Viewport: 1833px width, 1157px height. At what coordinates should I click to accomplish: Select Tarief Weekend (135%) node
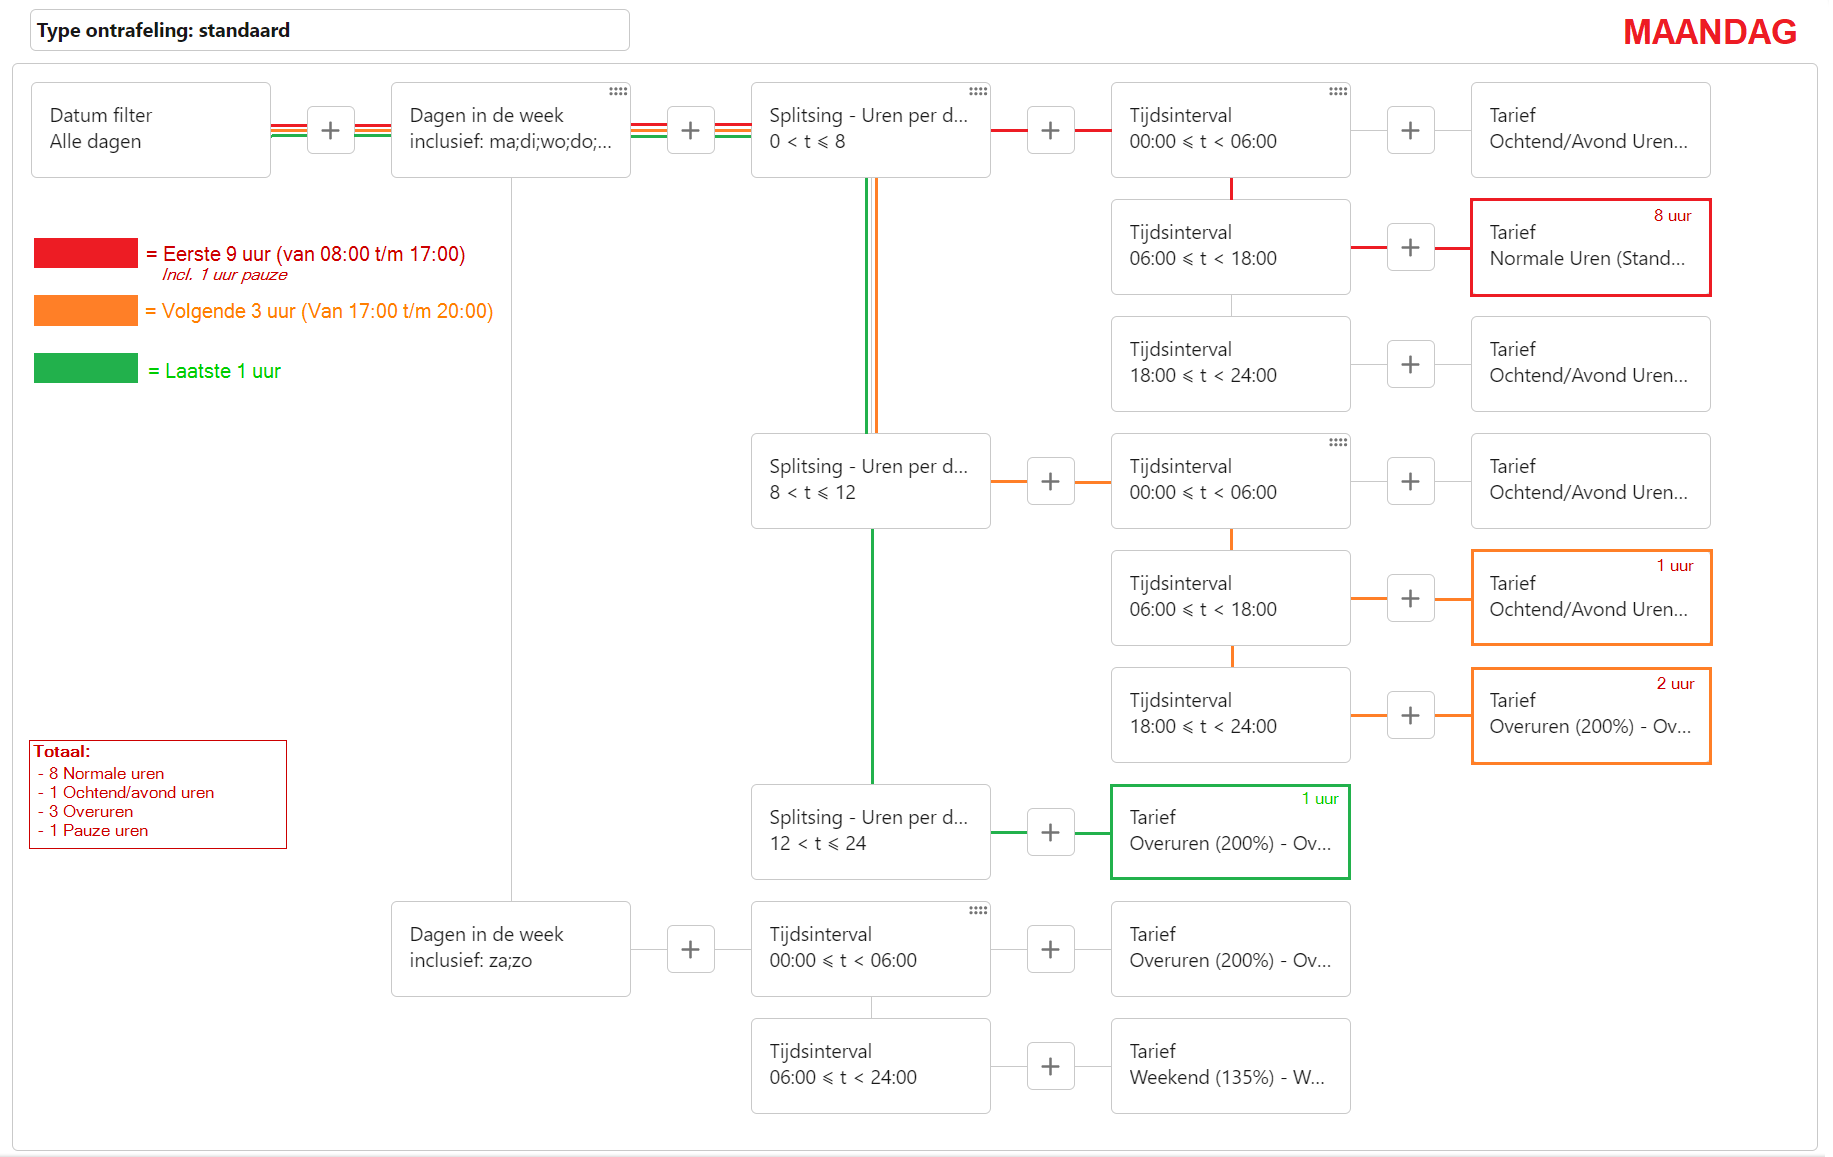(1231, 1066)
